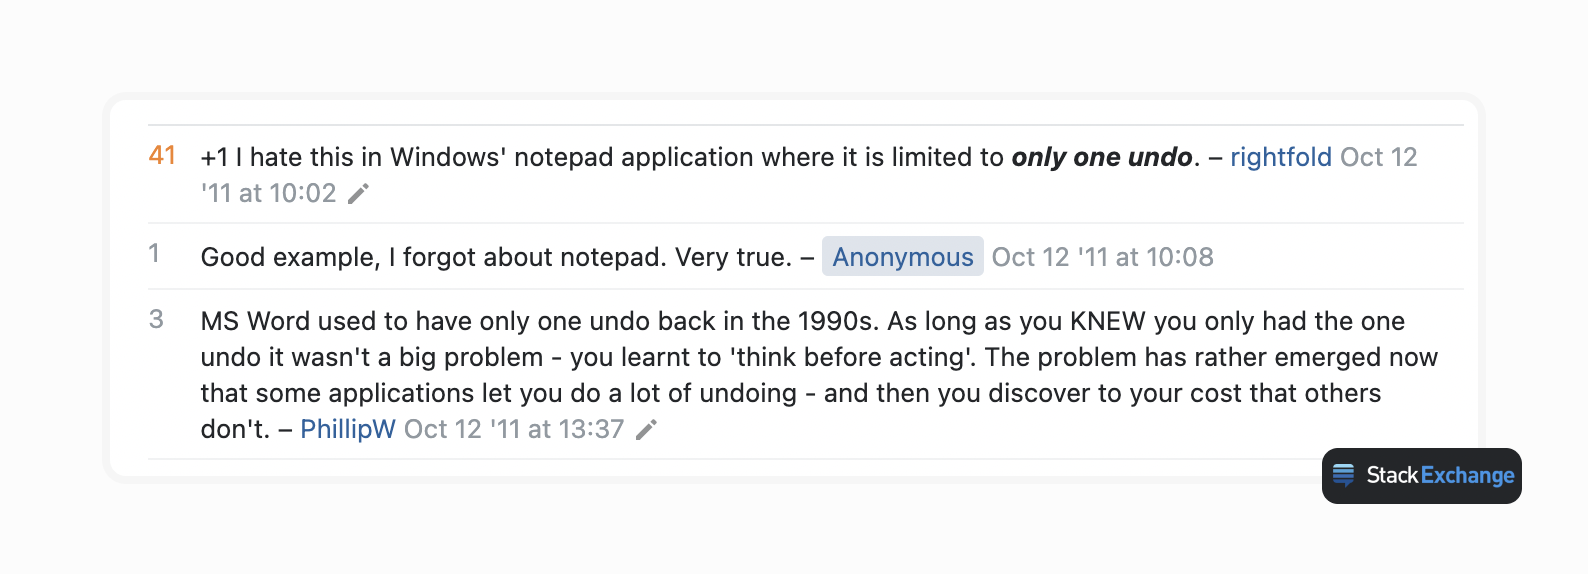Open the Oct 12 '11 at 10:08 timestamp
The width and height of the screenshot is (1588, 574).
click(1102, 257)
